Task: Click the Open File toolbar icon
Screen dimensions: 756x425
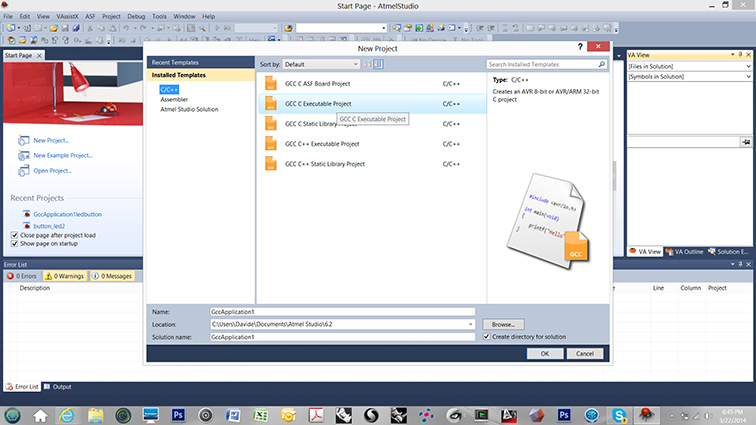Action: pyautogui.click(x=54, y=28)
